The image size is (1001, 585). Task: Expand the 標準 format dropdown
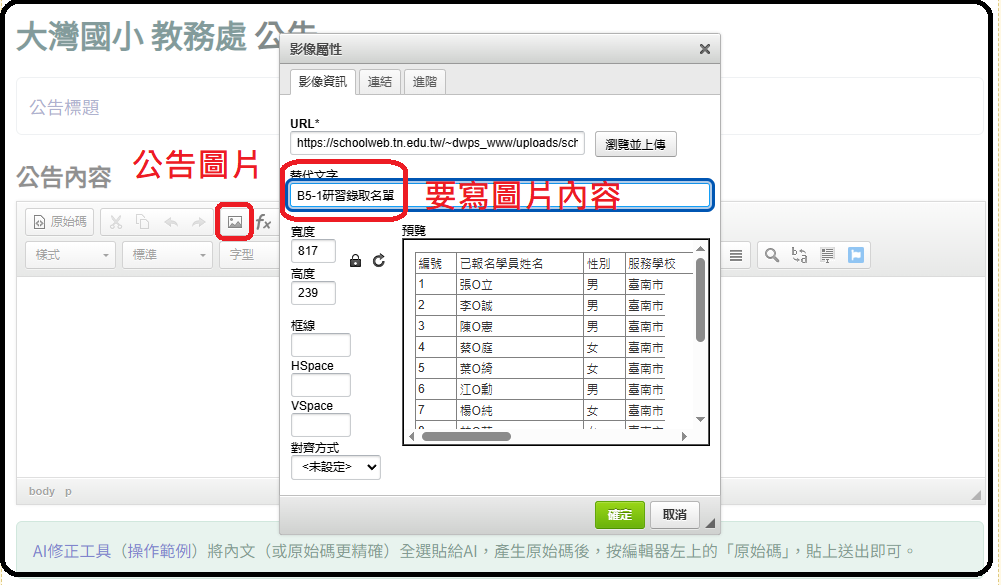pyautogui.click(x=167, y=255)
